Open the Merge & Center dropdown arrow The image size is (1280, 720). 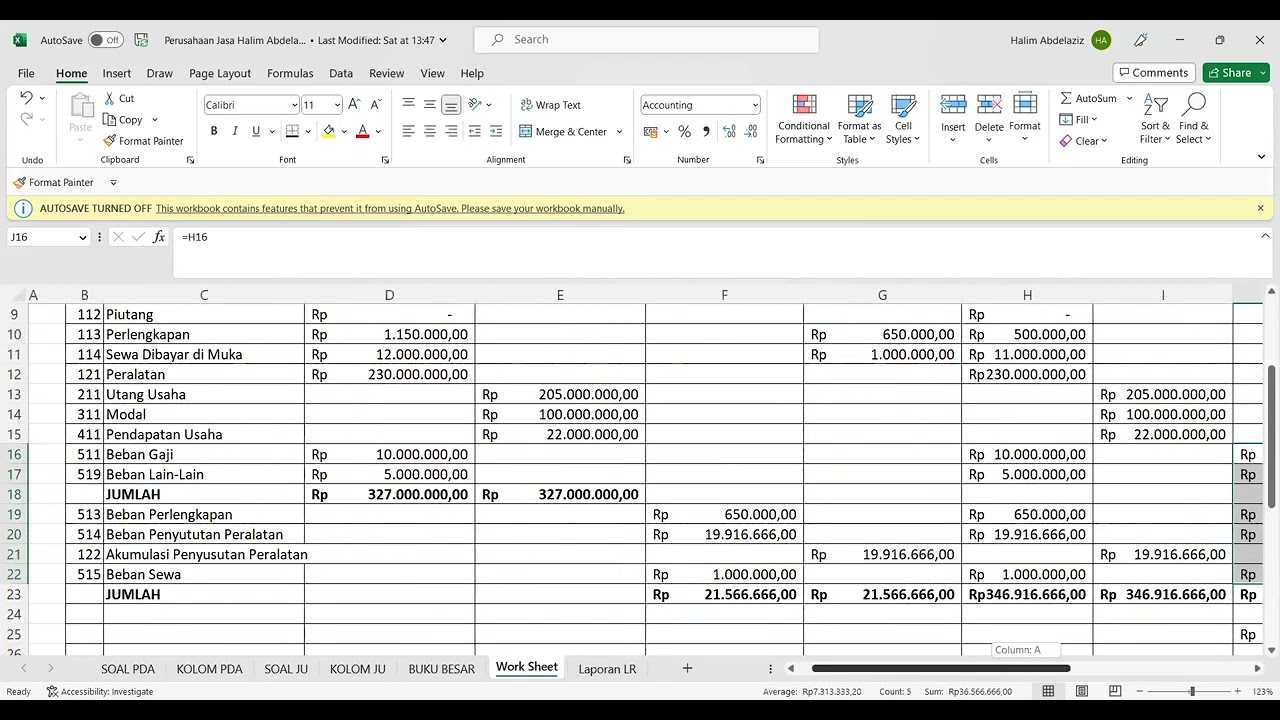point(619,132)
